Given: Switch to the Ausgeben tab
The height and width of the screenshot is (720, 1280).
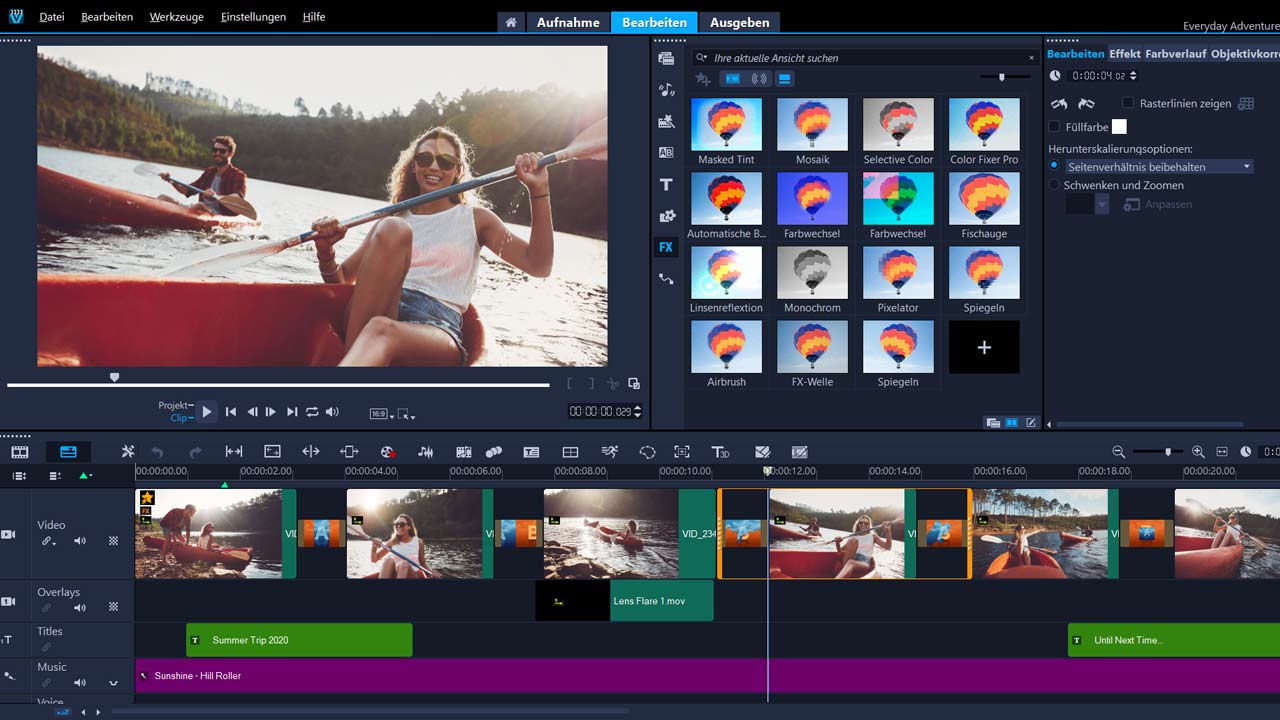Looking at the screenshot, I should click(739, 22).
